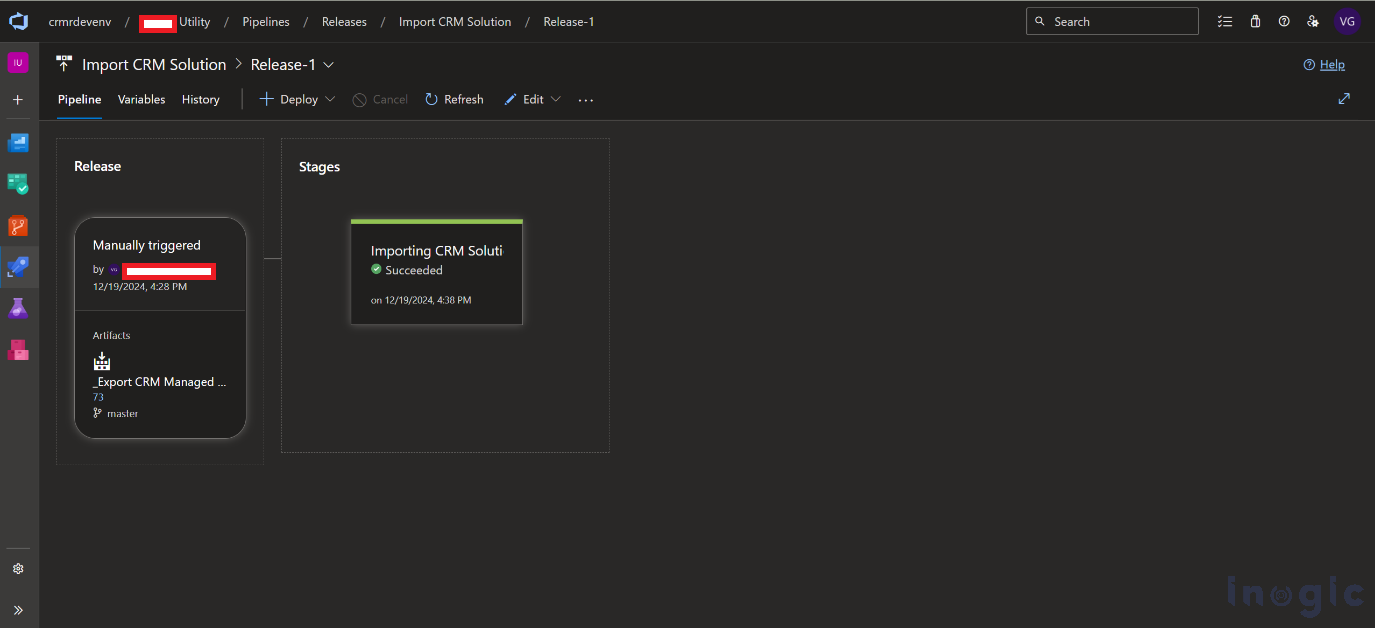1375x628 pixels.
Task: Click the Refresh button
Action: (454, 100)
